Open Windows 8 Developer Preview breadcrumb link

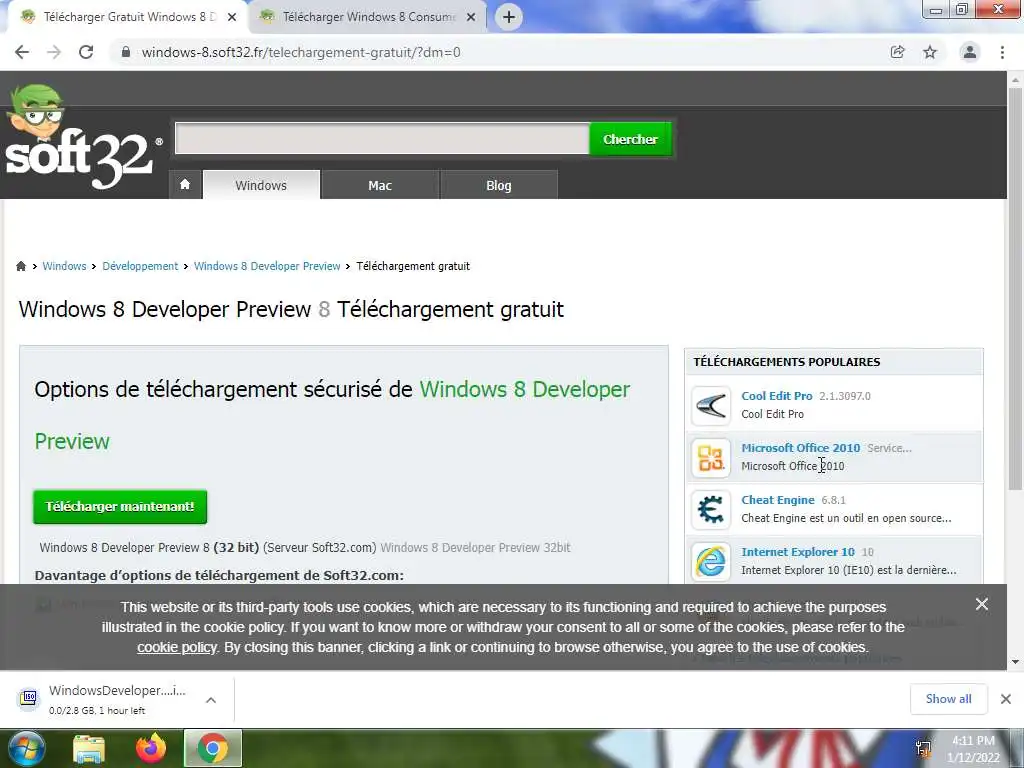[267, 266]
